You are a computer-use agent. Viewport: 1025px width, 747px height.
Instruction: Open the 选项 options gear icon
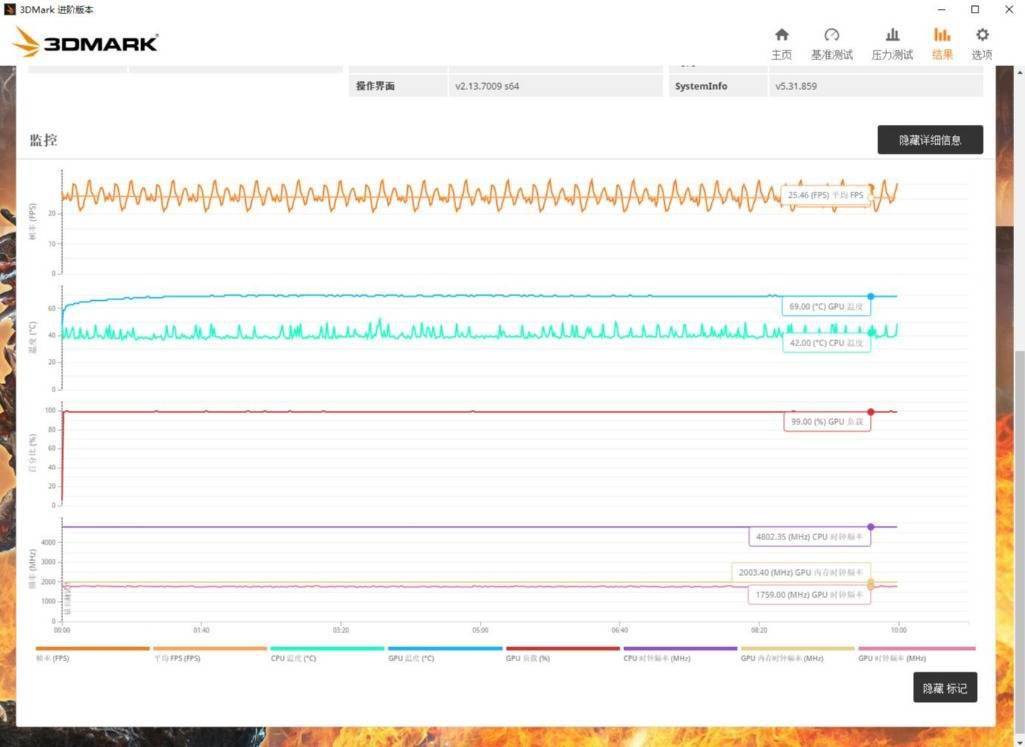tap(982, 44)
